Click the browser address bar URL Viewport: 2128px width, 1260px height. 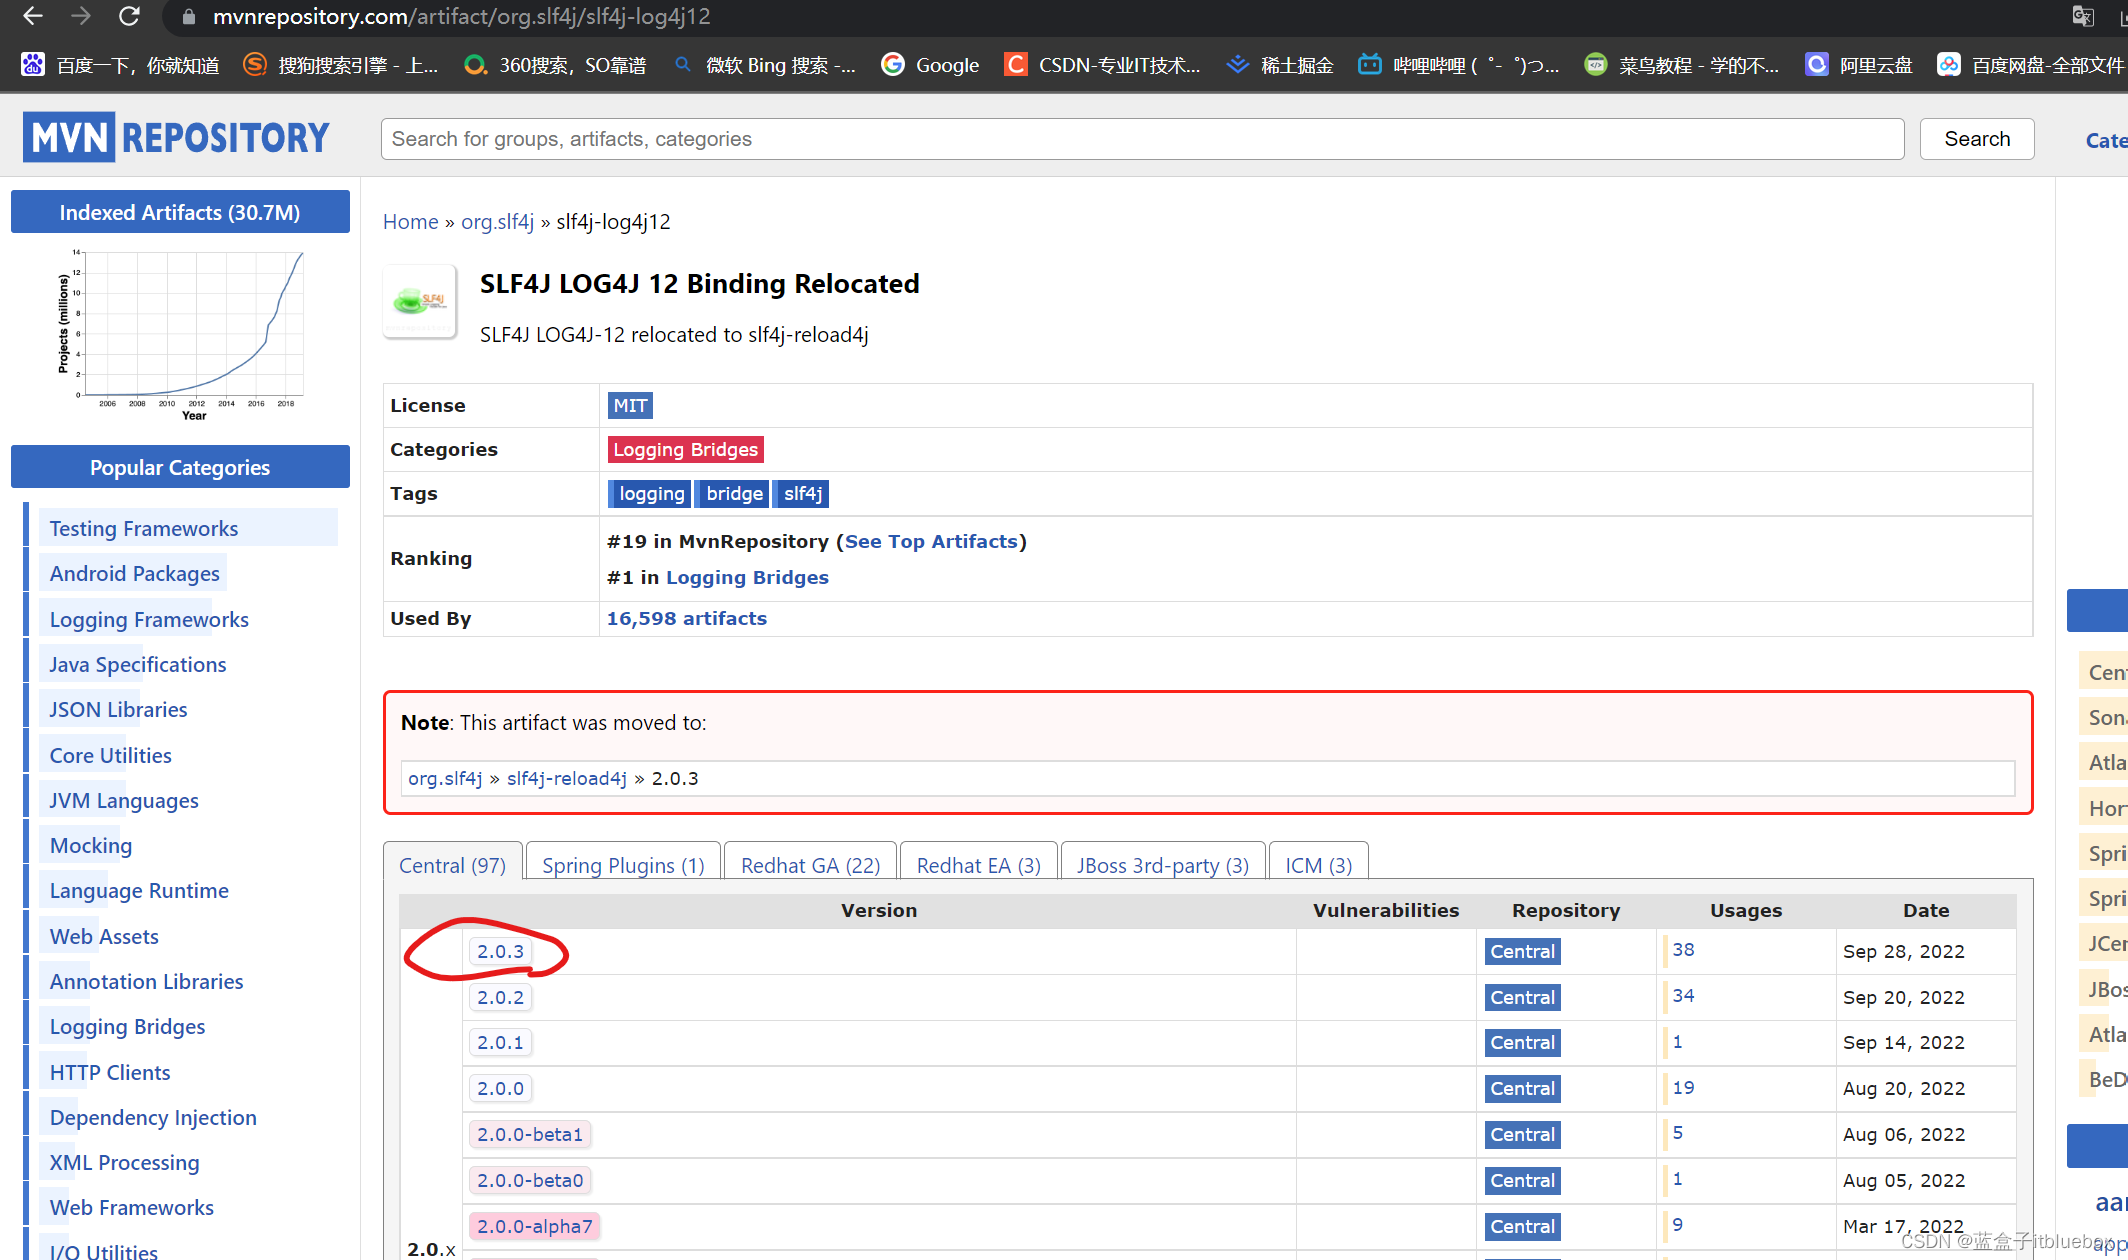coord(461,17)
